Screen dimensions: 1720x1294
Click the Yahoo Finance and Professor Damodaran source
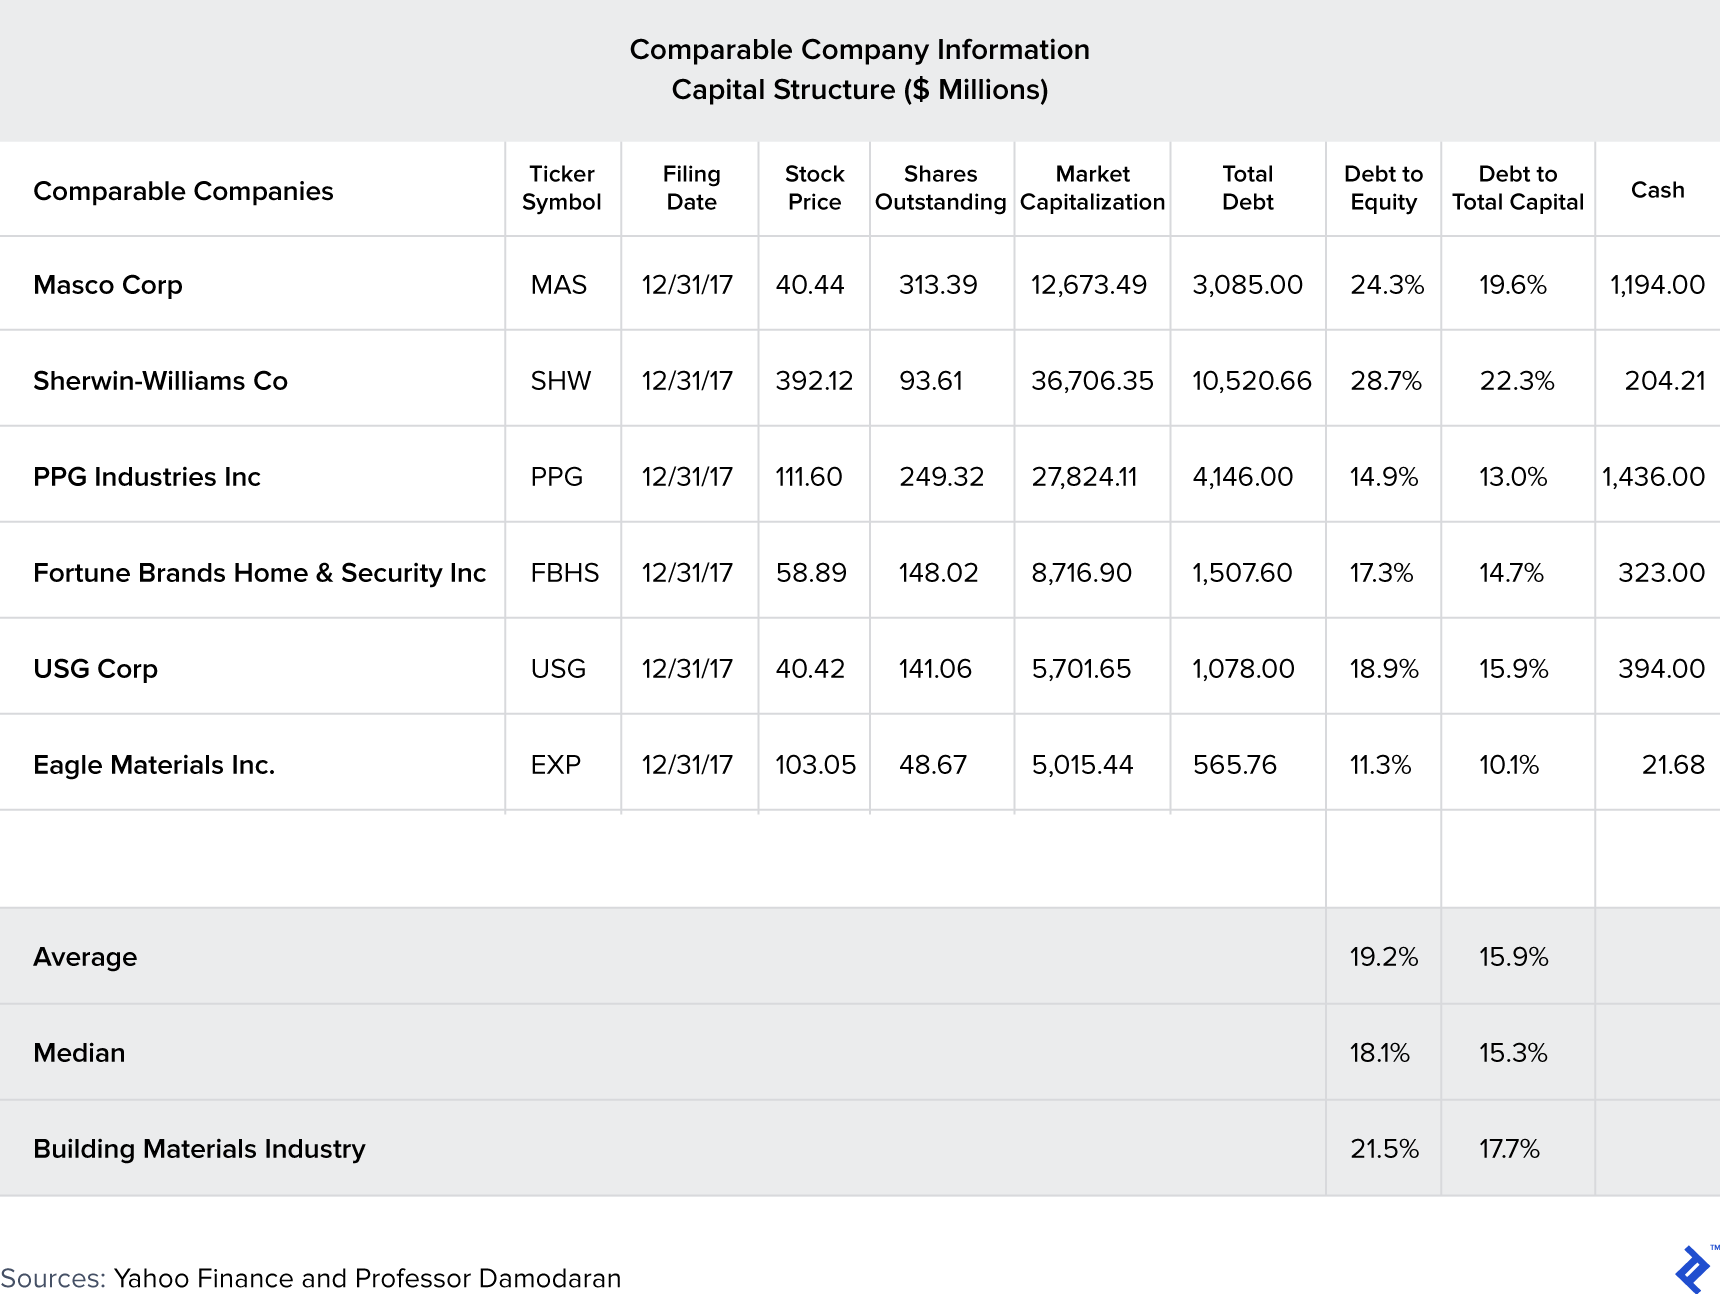[367, 1278]
